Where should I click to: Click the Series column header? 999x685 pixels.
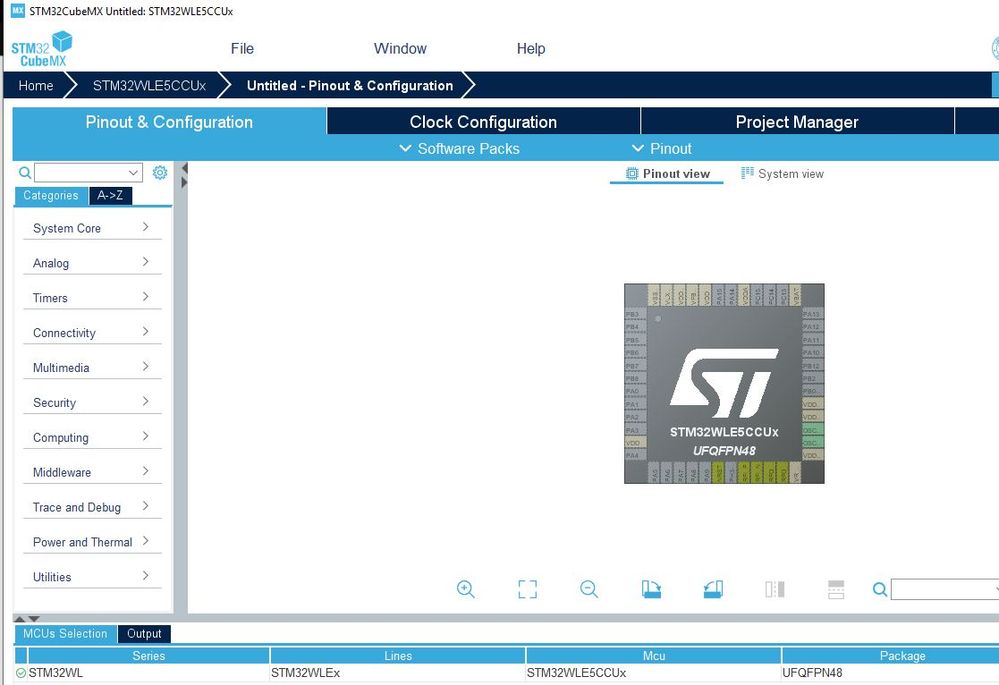click(148, 656)
